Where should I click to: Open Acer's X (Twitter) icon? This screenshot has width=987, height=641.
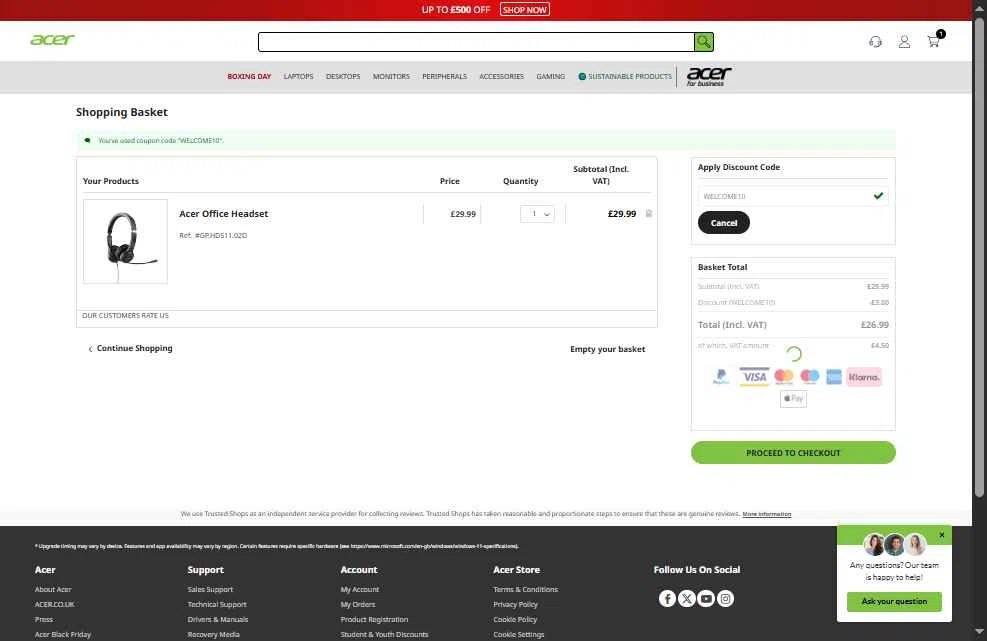tap(687, 598)
